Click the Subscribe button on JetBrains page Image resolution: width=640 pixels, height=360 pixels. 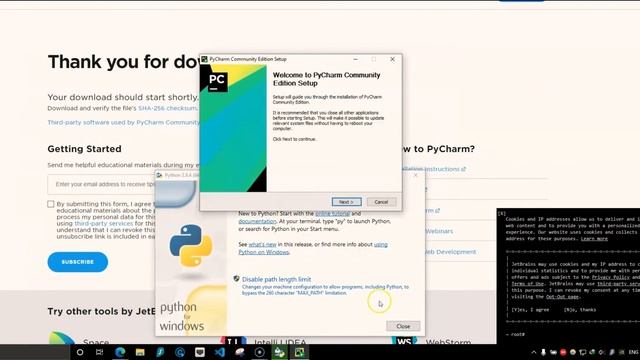[x=78, y=262]
